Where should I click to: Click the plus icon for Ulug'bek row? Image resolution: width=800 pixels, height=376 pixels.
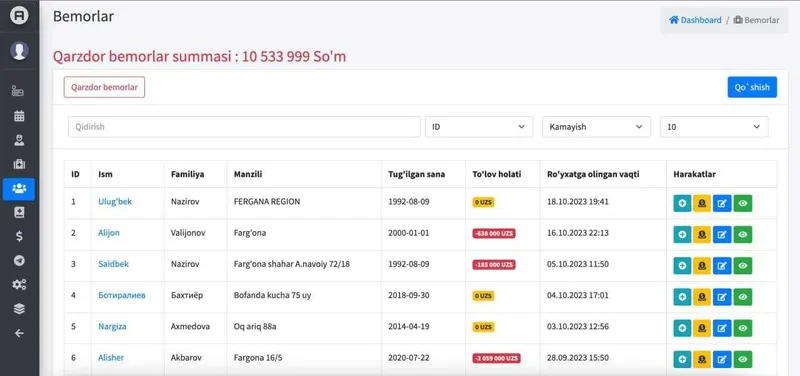pos(682,203)
